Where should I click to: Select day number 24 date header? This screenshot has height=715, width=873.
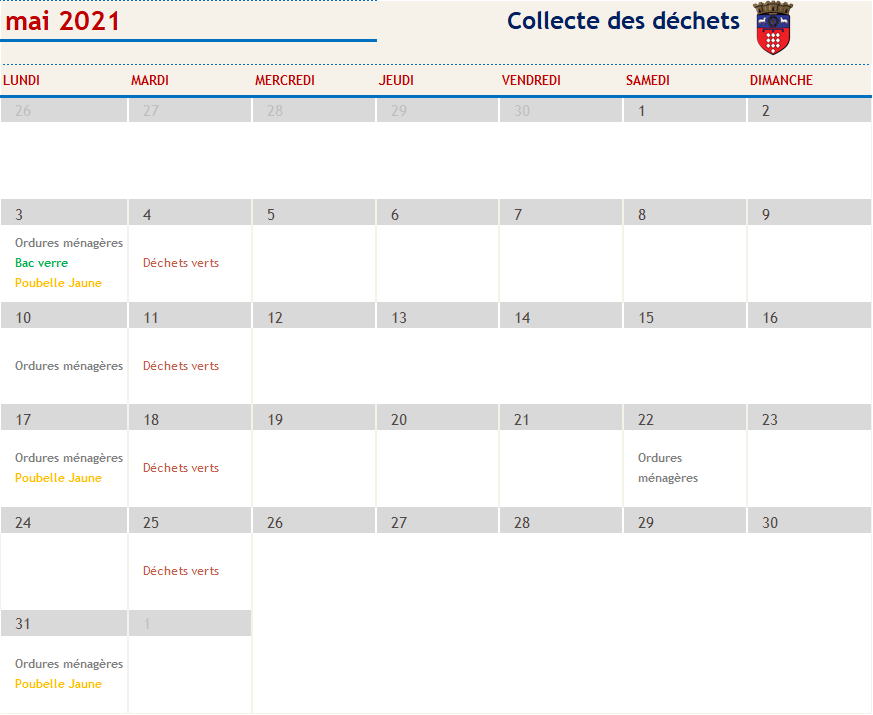tap(64, 521)
